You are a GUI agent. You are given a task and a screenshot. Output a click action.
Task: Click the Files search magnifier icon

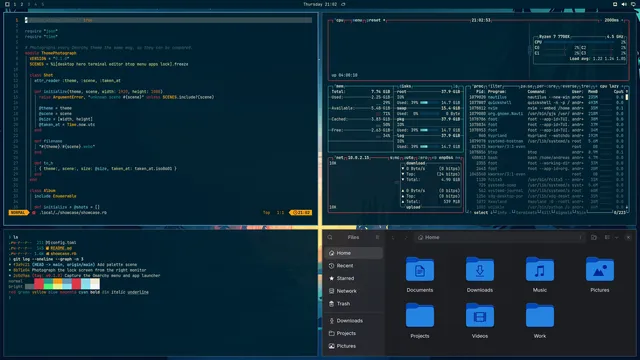point(330,237)
